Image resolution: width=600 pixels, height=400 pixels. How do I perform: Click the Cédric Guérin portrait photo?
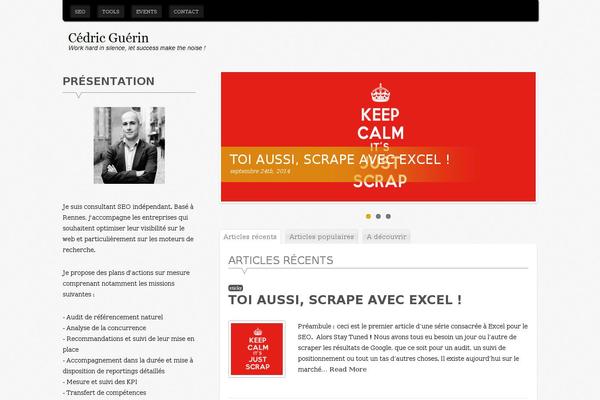pyautogui.click(x=129, y=145)
